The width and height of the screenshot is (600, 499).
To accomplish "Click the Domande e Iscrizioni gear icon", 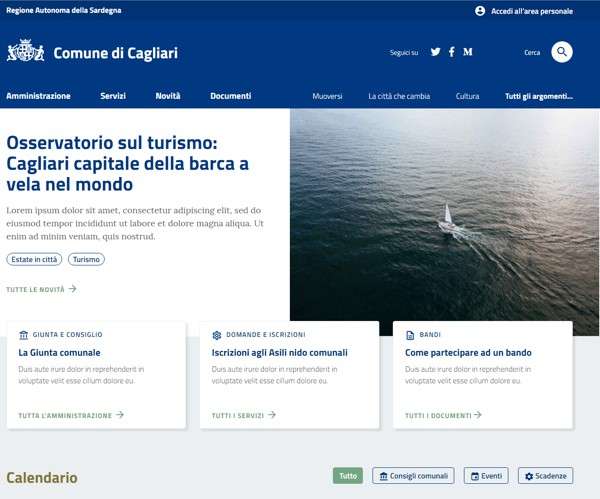I will pyautogui.click(x=217, y=335).
